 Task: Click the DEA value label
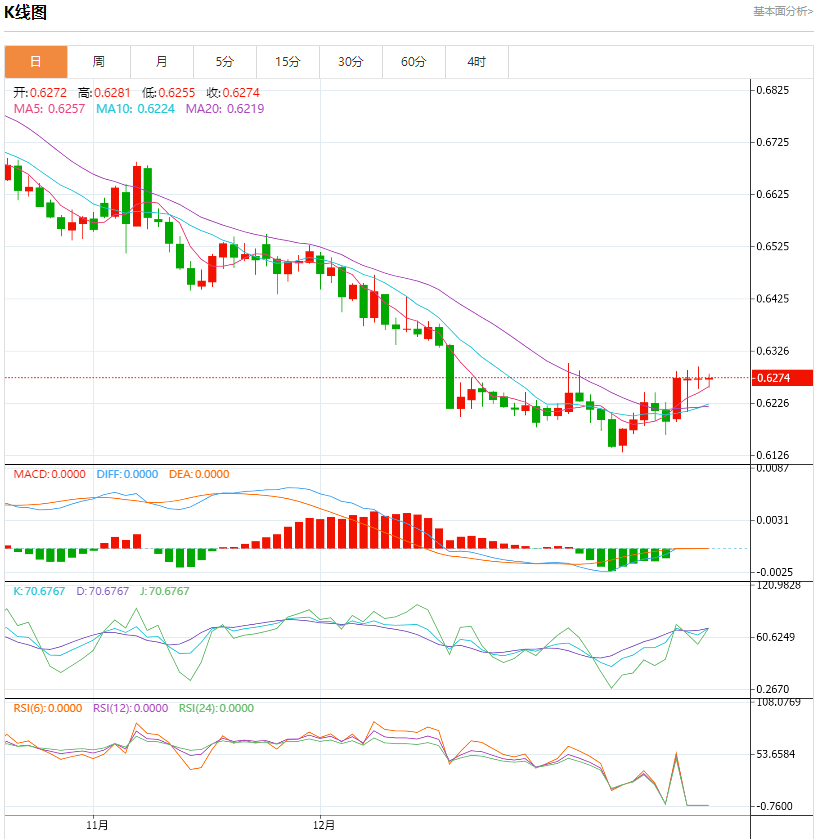[x=199, y=474]
